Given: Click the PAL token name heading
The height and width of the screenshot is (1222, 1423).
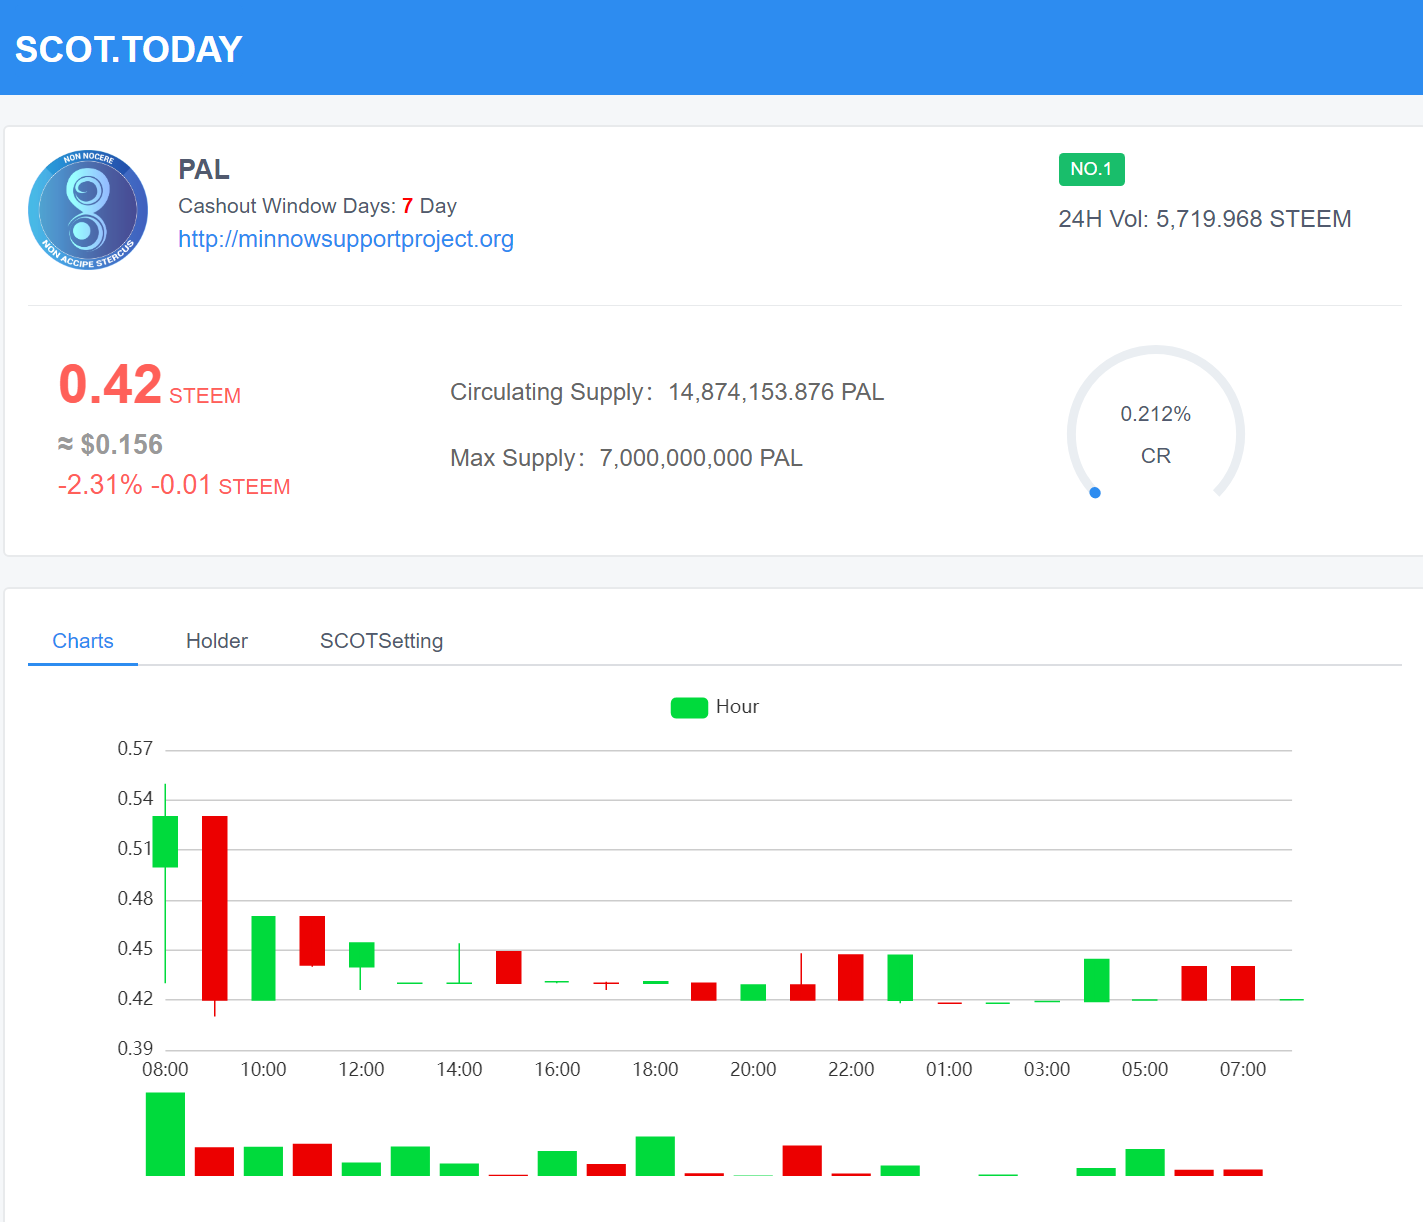Looking at the screenshot, I should (204, 170).
